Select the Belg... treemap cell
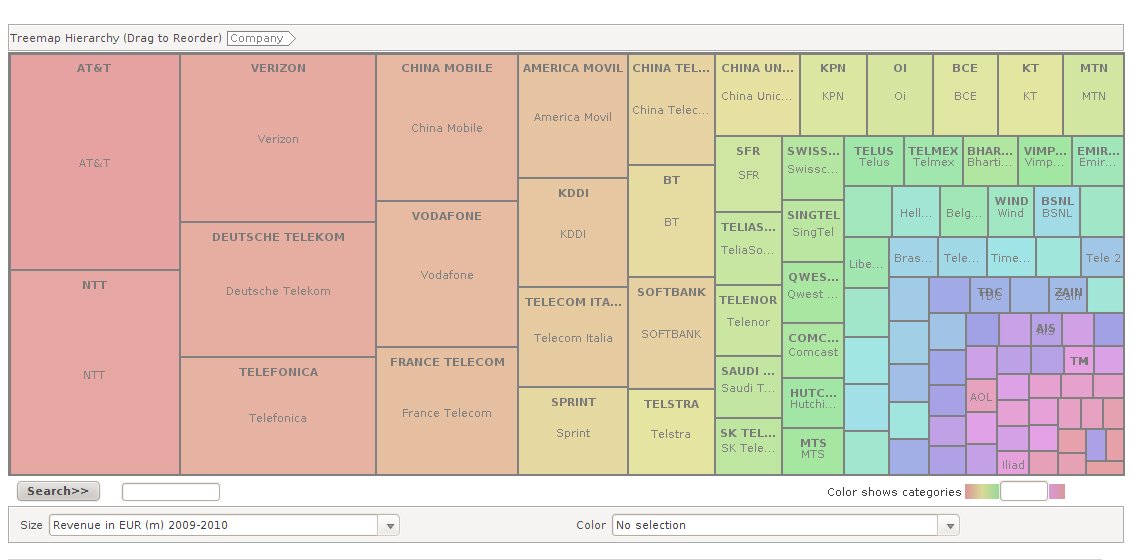The image size is (1132, 560). 964,211
